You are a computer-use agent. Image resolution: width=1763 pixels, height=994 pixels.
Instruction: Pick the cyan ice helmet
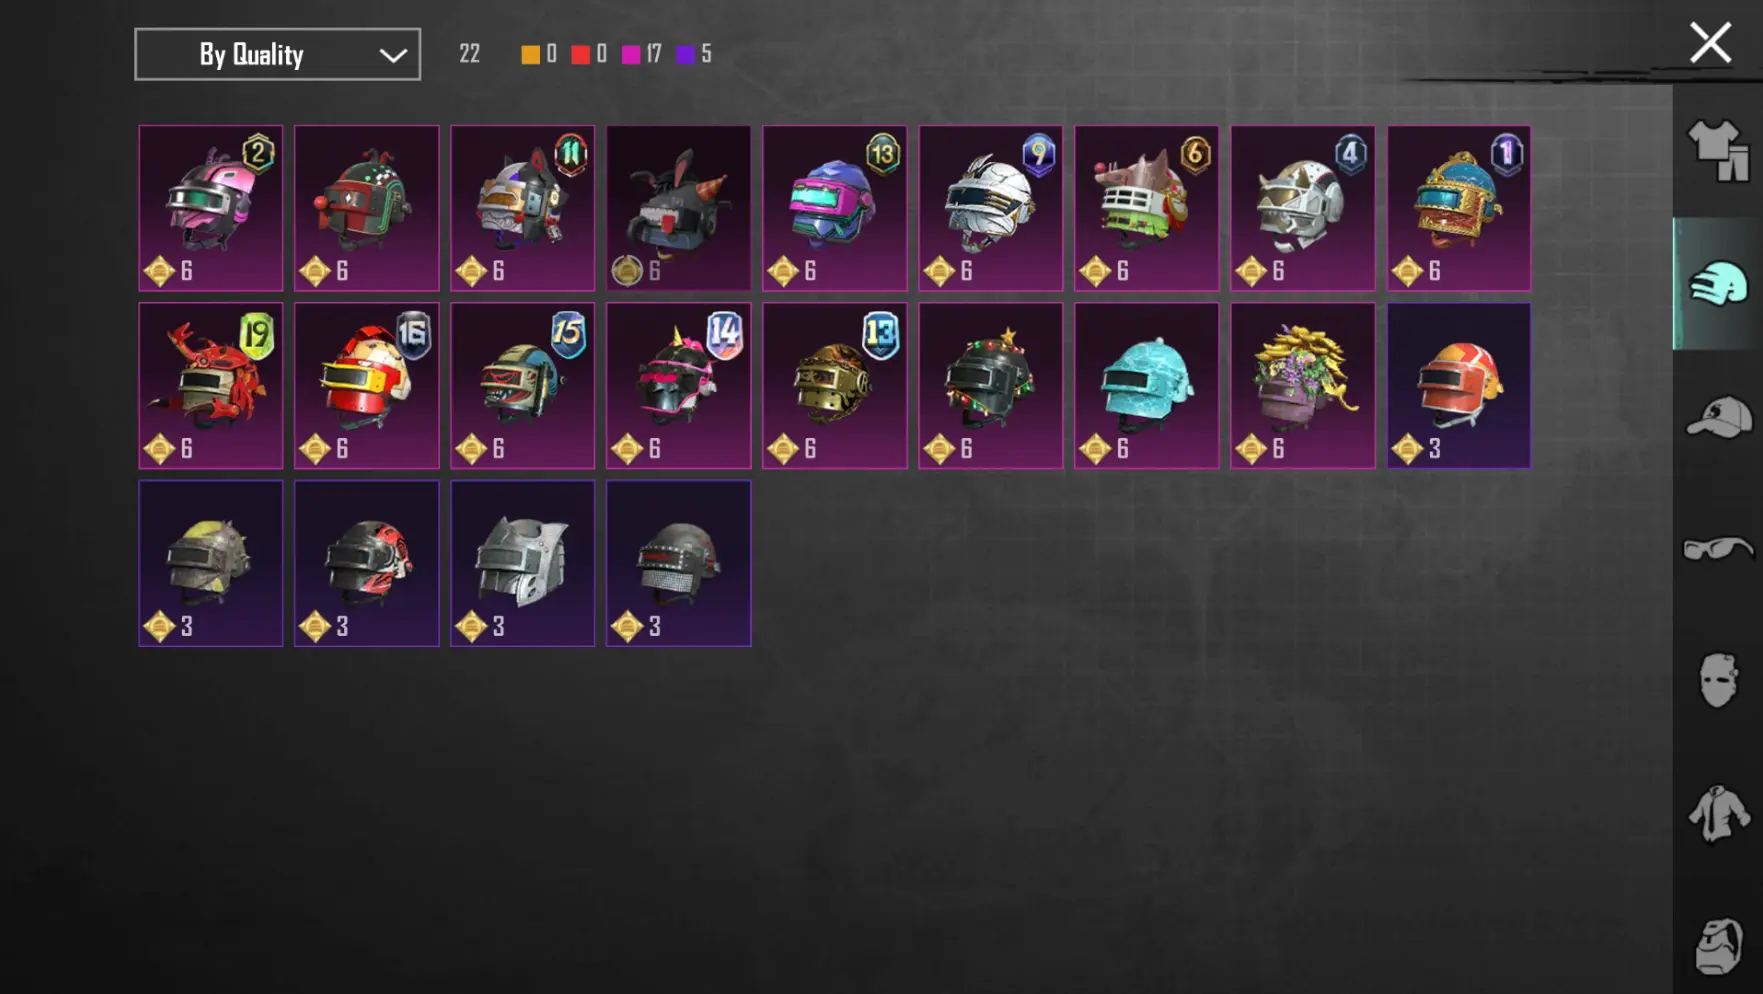(x=1147, y=386)
